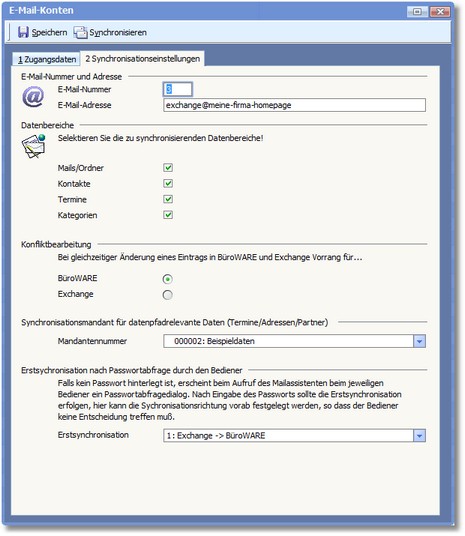Click the Speichern button label
465x536 pixels.
pyautogui.click(x=49, y=32)
